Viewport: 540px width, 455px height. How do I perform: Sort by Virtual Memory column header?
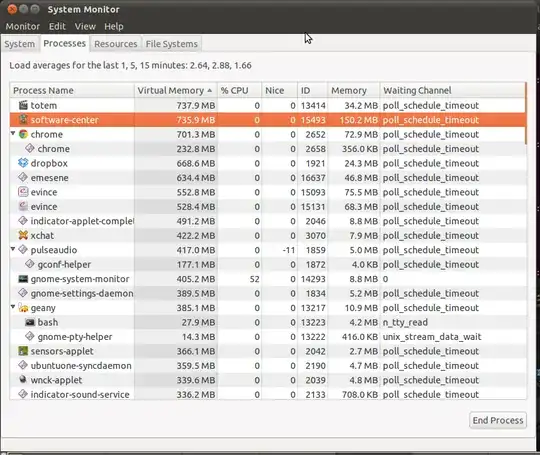(x=176, y=90)
